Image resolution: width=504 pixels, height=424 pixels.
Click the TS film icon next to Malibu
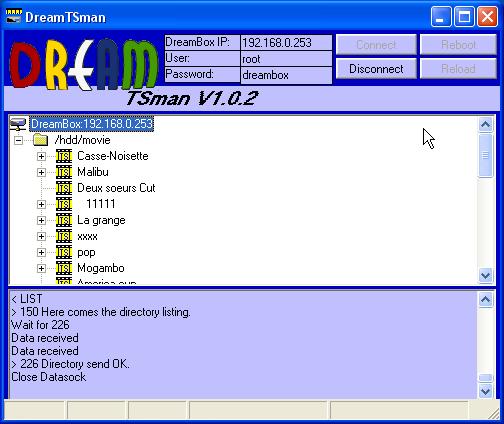click(64, 172)
